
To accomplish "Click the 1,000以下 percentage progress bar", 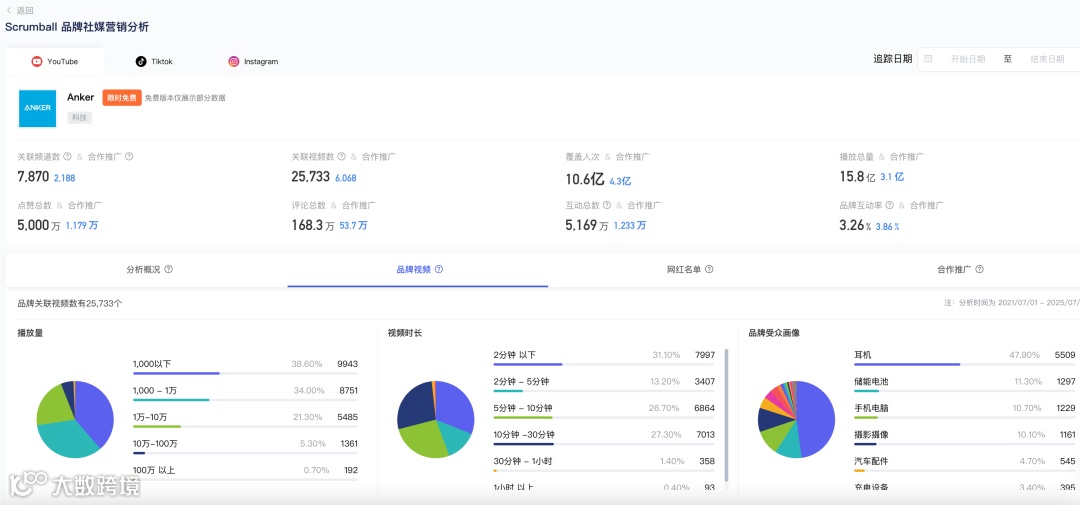I will click(x=245, y=373).
